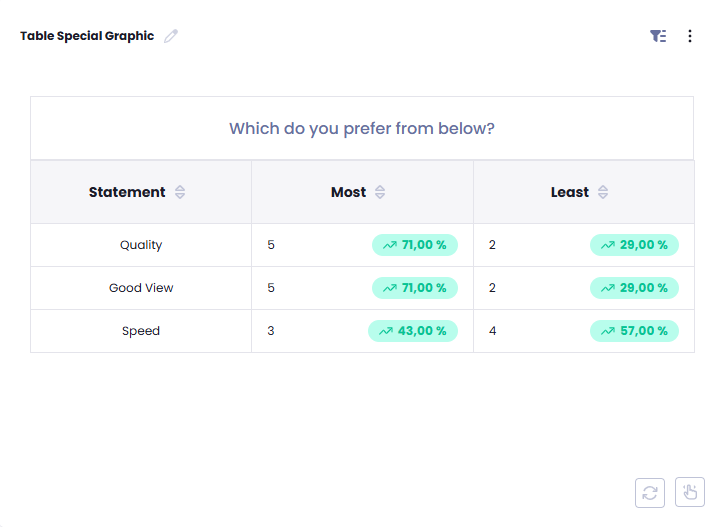Sort table by Most column arrows

(380, 192)
